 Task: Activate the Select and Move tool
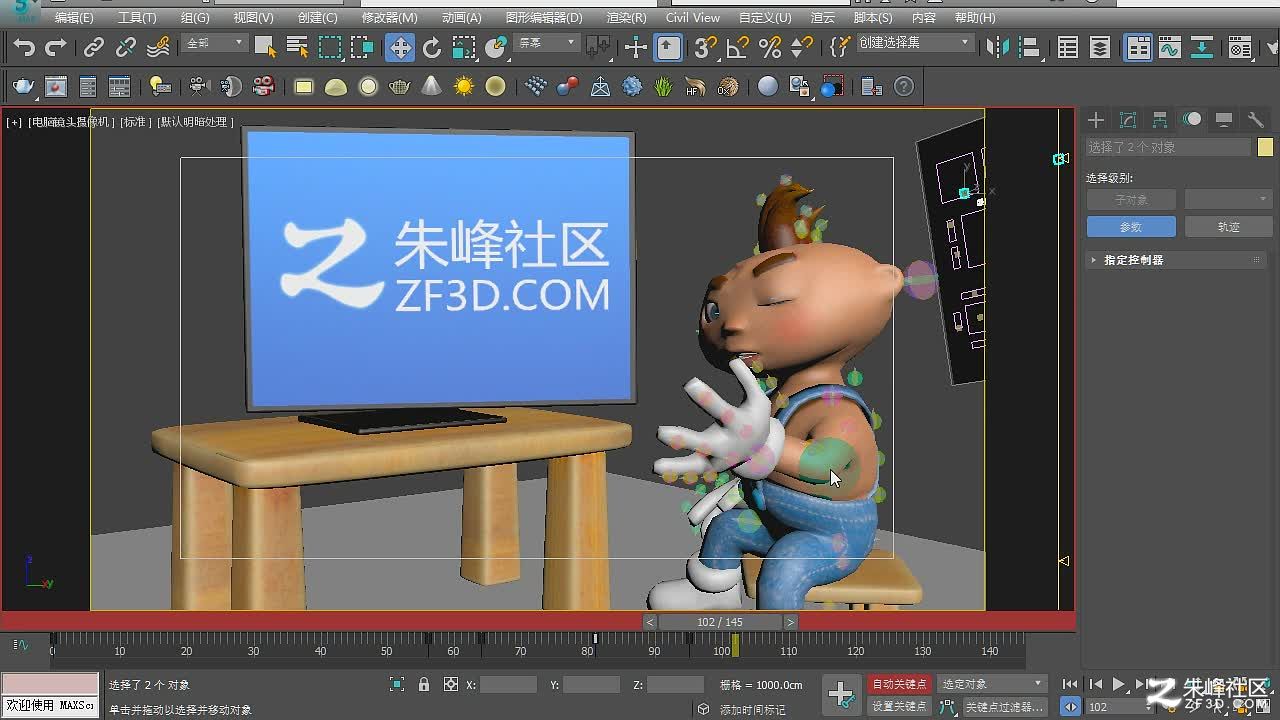(399, 47)
